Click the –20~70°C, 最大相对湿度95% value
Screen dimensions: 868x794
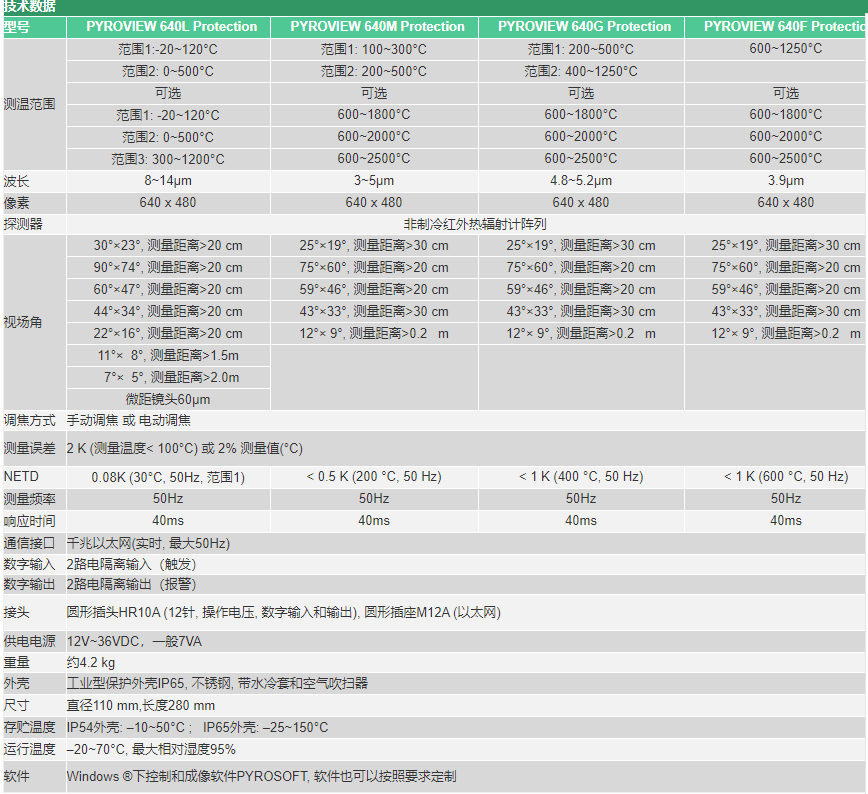pyautogui.click(x=151, y=749)
